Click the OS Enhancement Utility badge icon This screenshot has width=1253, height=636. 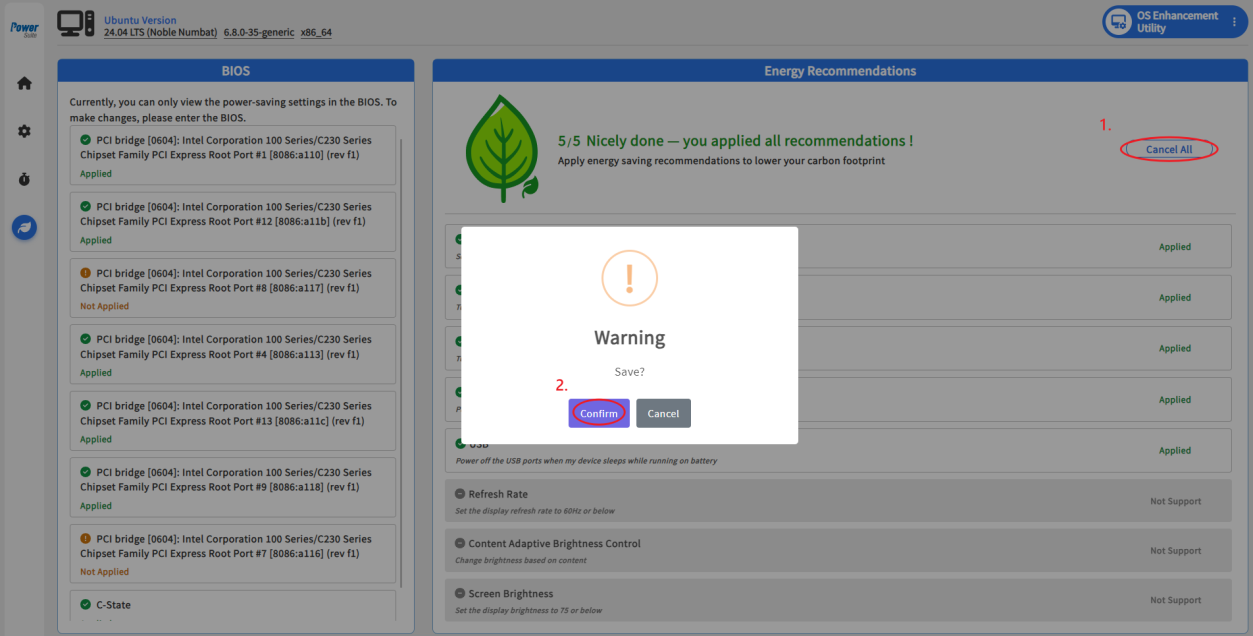click(x=1118, y=22)
